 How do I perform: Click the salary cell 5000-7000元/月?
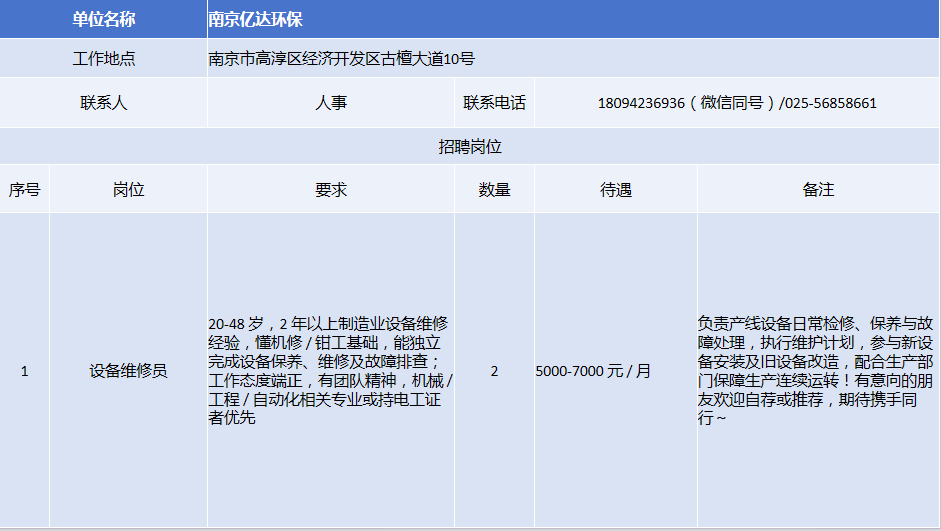pyautogui.click(x=593, y=371)
